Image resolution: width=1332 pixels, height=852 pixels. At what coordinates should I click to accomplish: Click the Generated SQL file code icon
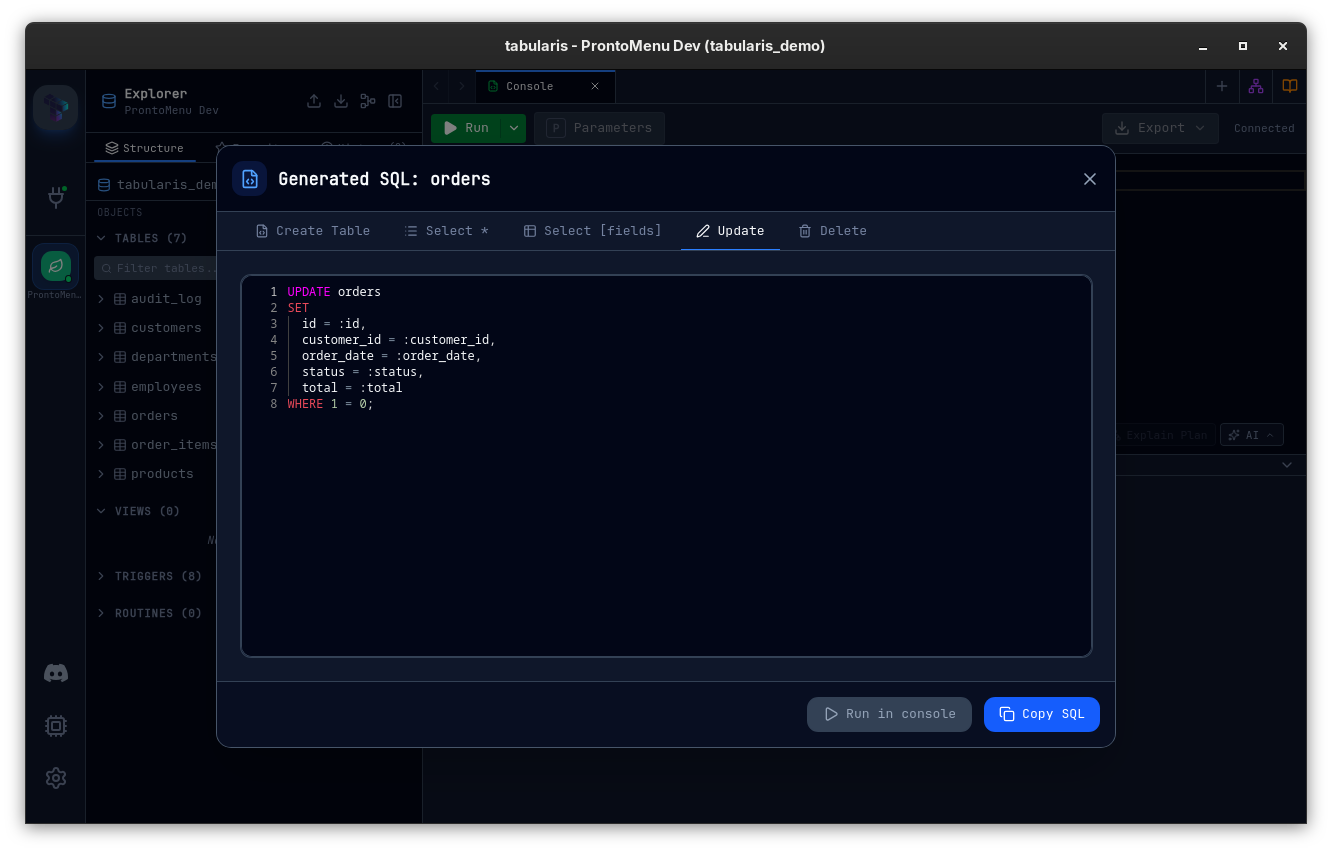pos(250,179)
